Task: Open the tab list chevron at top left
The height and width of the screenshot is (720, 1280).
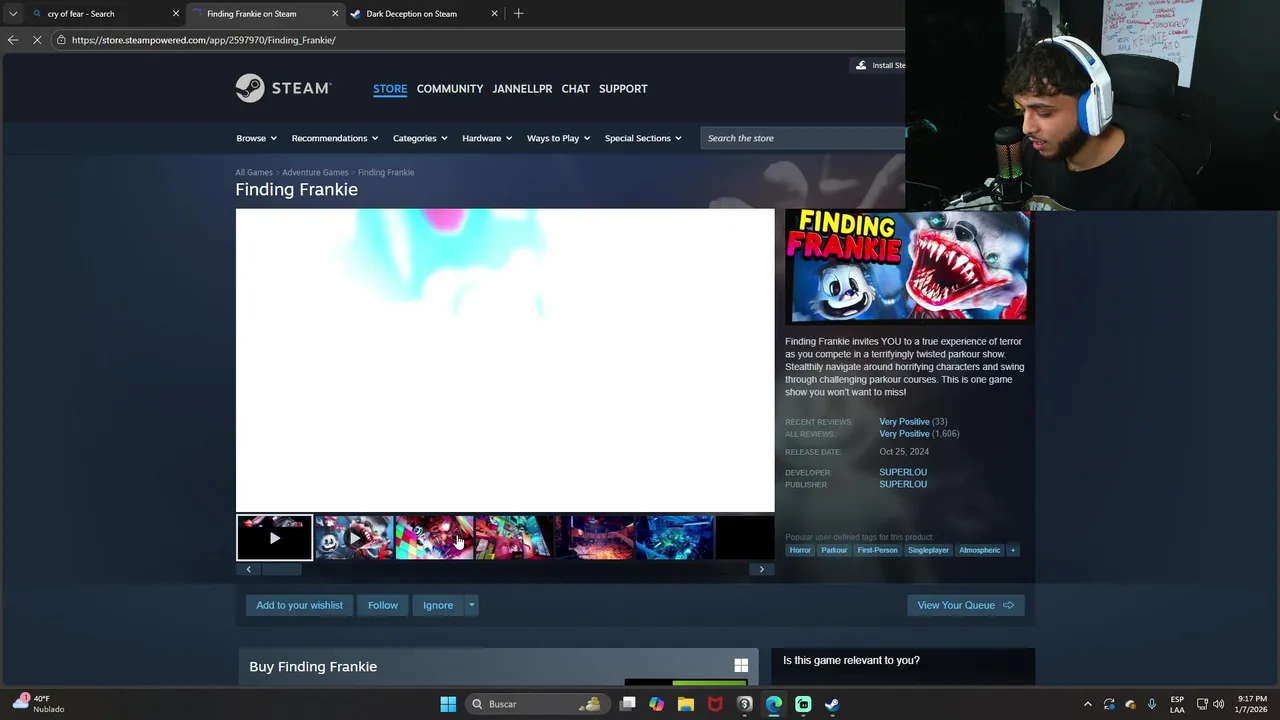Action: tap(13, 14)
